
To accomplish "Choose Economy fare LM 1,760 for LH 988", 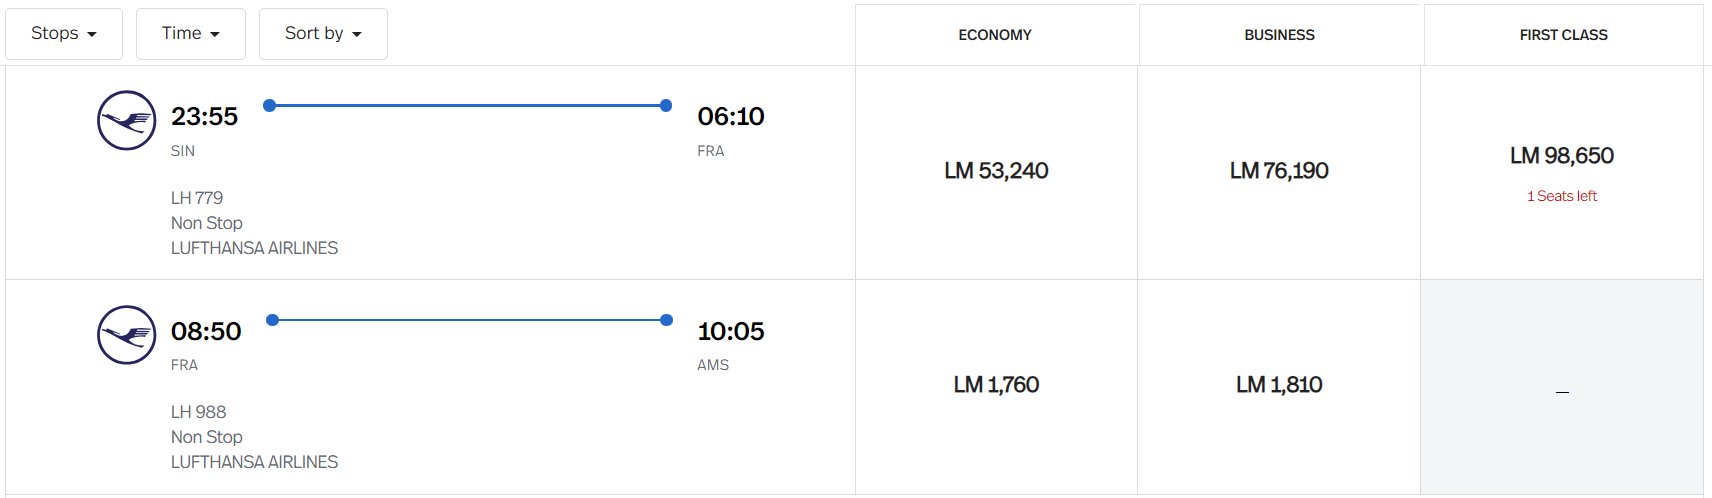I will pos(996,386).
